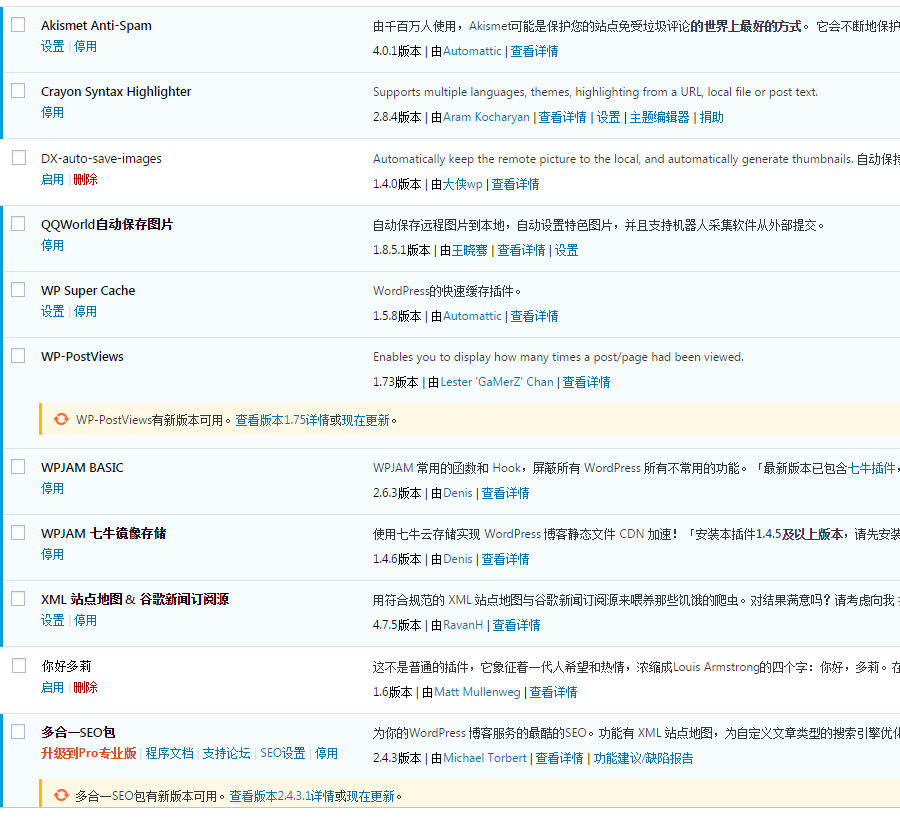Open 七牛插件 link in WPJAM BASIC description
This screenshot has height=831, width=900.
click(x=871, y=468)
